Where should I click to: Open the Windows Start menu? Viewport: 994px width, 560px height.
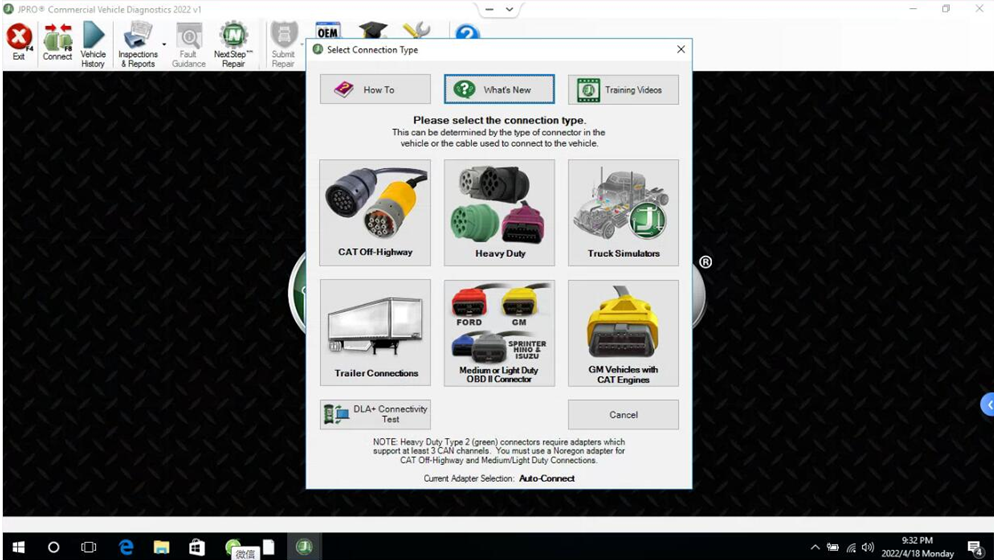coord(18,547)
